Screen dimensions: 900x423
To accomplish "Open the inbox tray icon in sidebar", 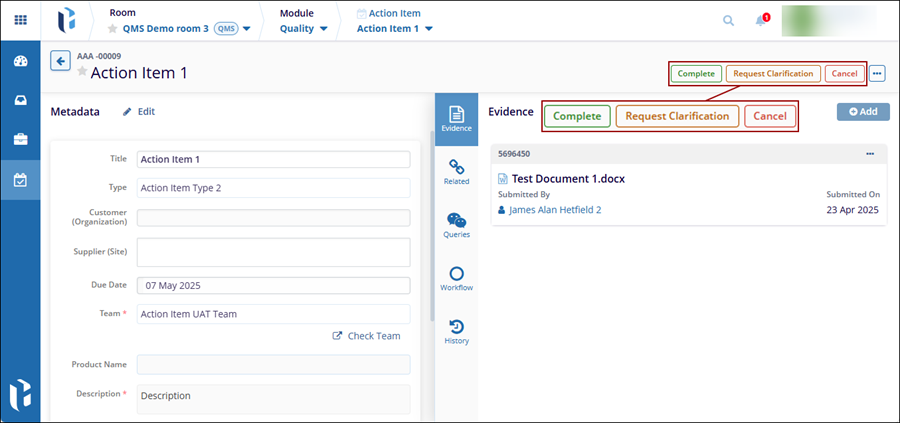I will click(x=20, y=100).
